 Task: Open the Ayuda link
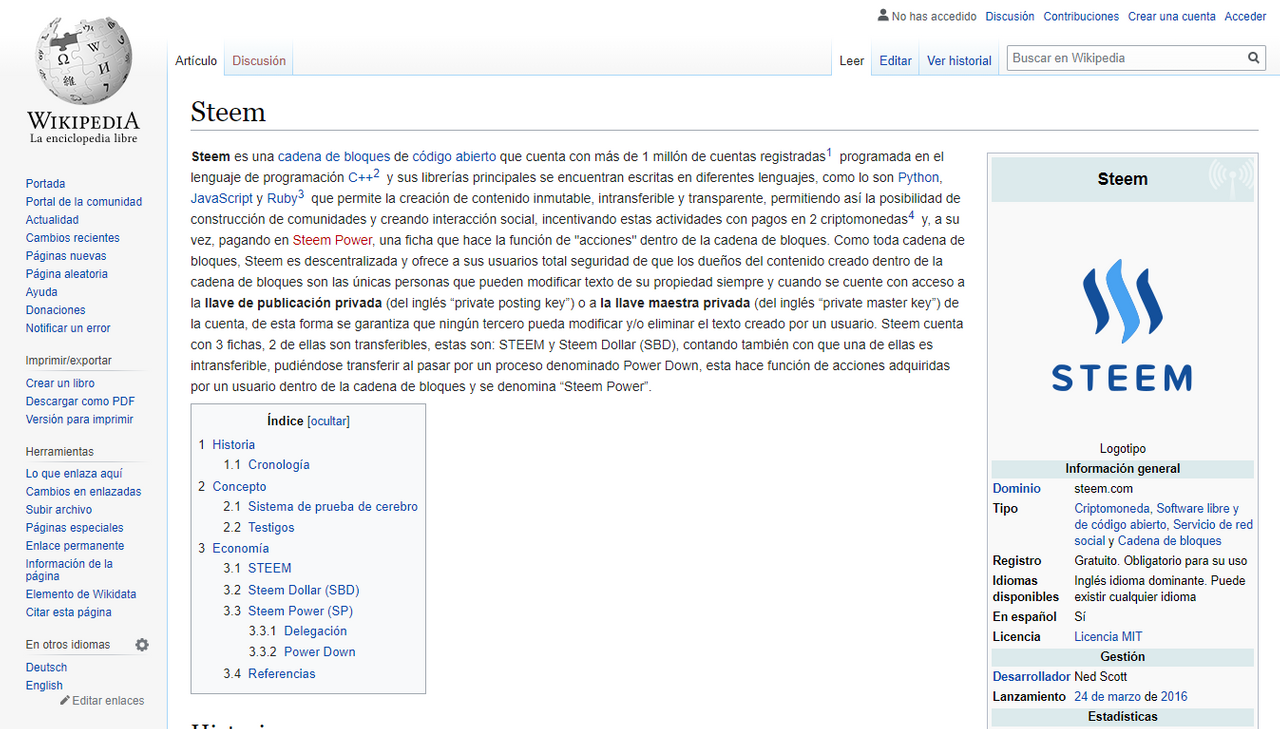click(x=42, y=292)
